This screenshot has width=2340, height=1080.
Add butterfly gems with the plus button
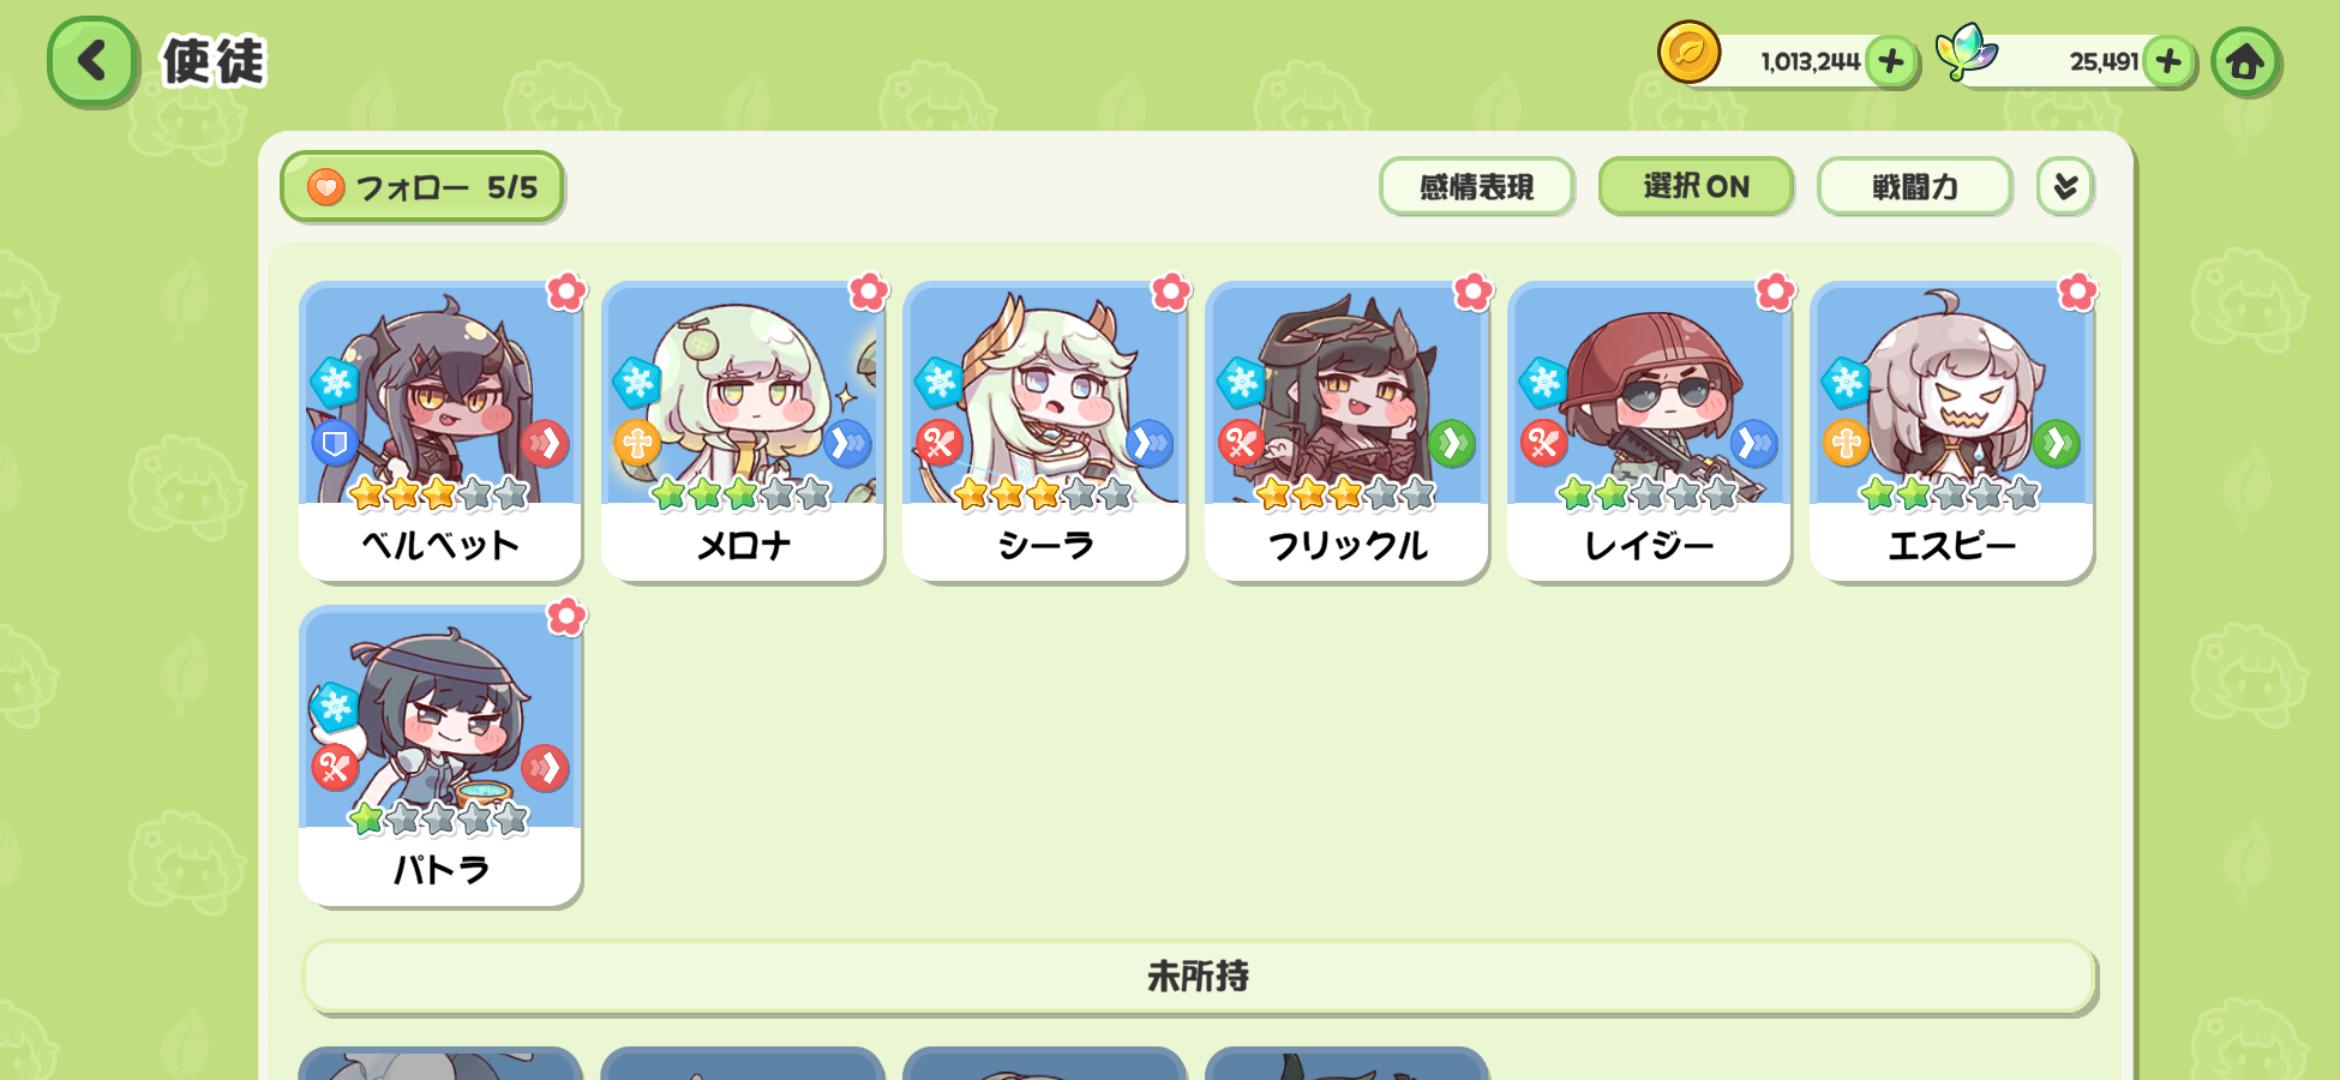point(2168,62)
